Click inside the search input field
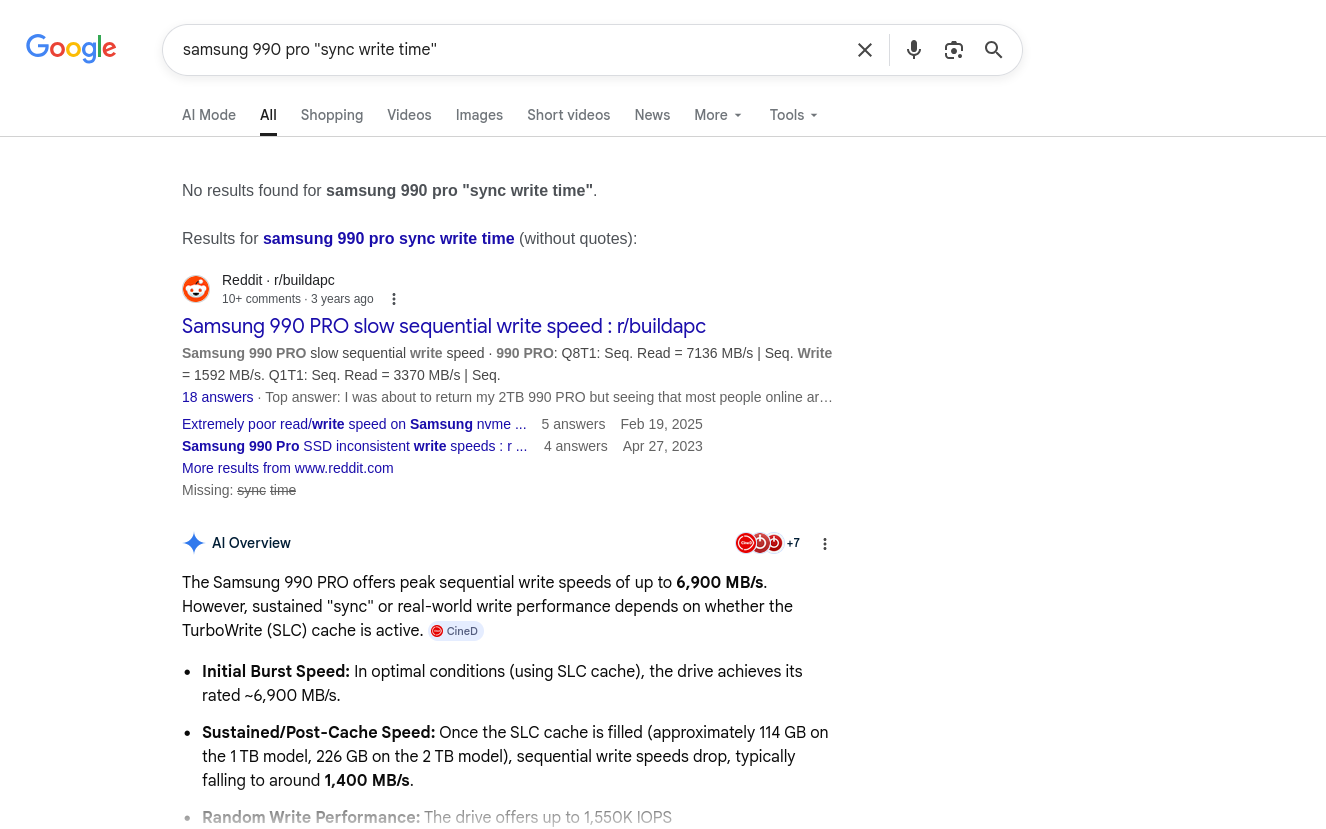Image resolution: width=1326 pixels, height=829 pixels. click(500, 50)
